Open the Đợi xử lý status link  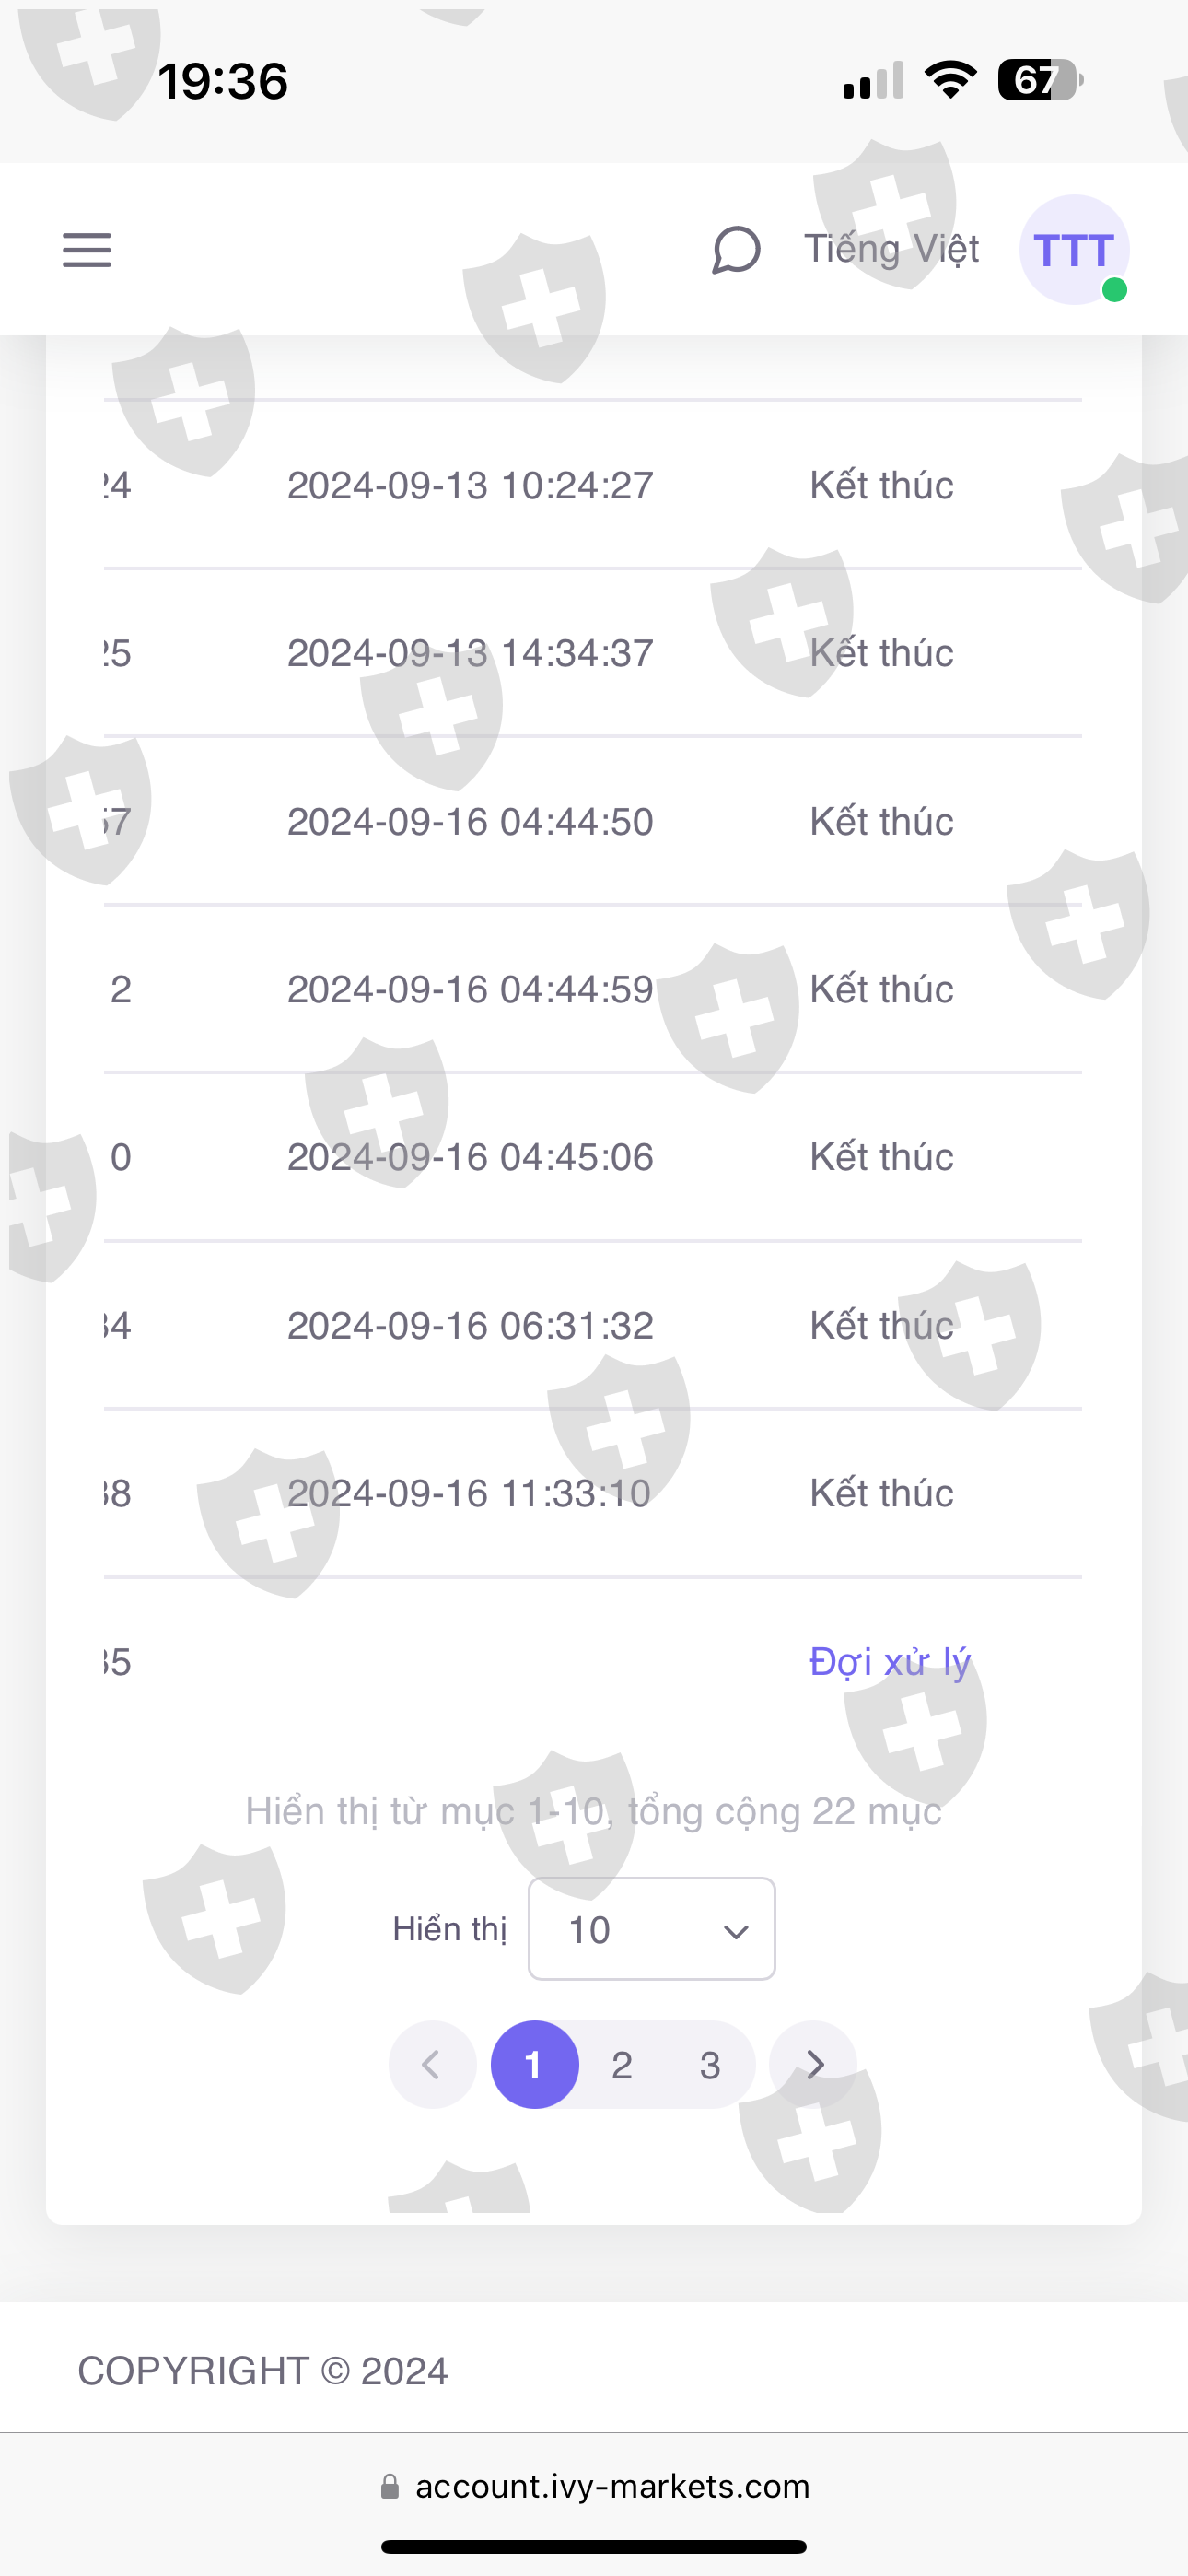click(889, 1662)
